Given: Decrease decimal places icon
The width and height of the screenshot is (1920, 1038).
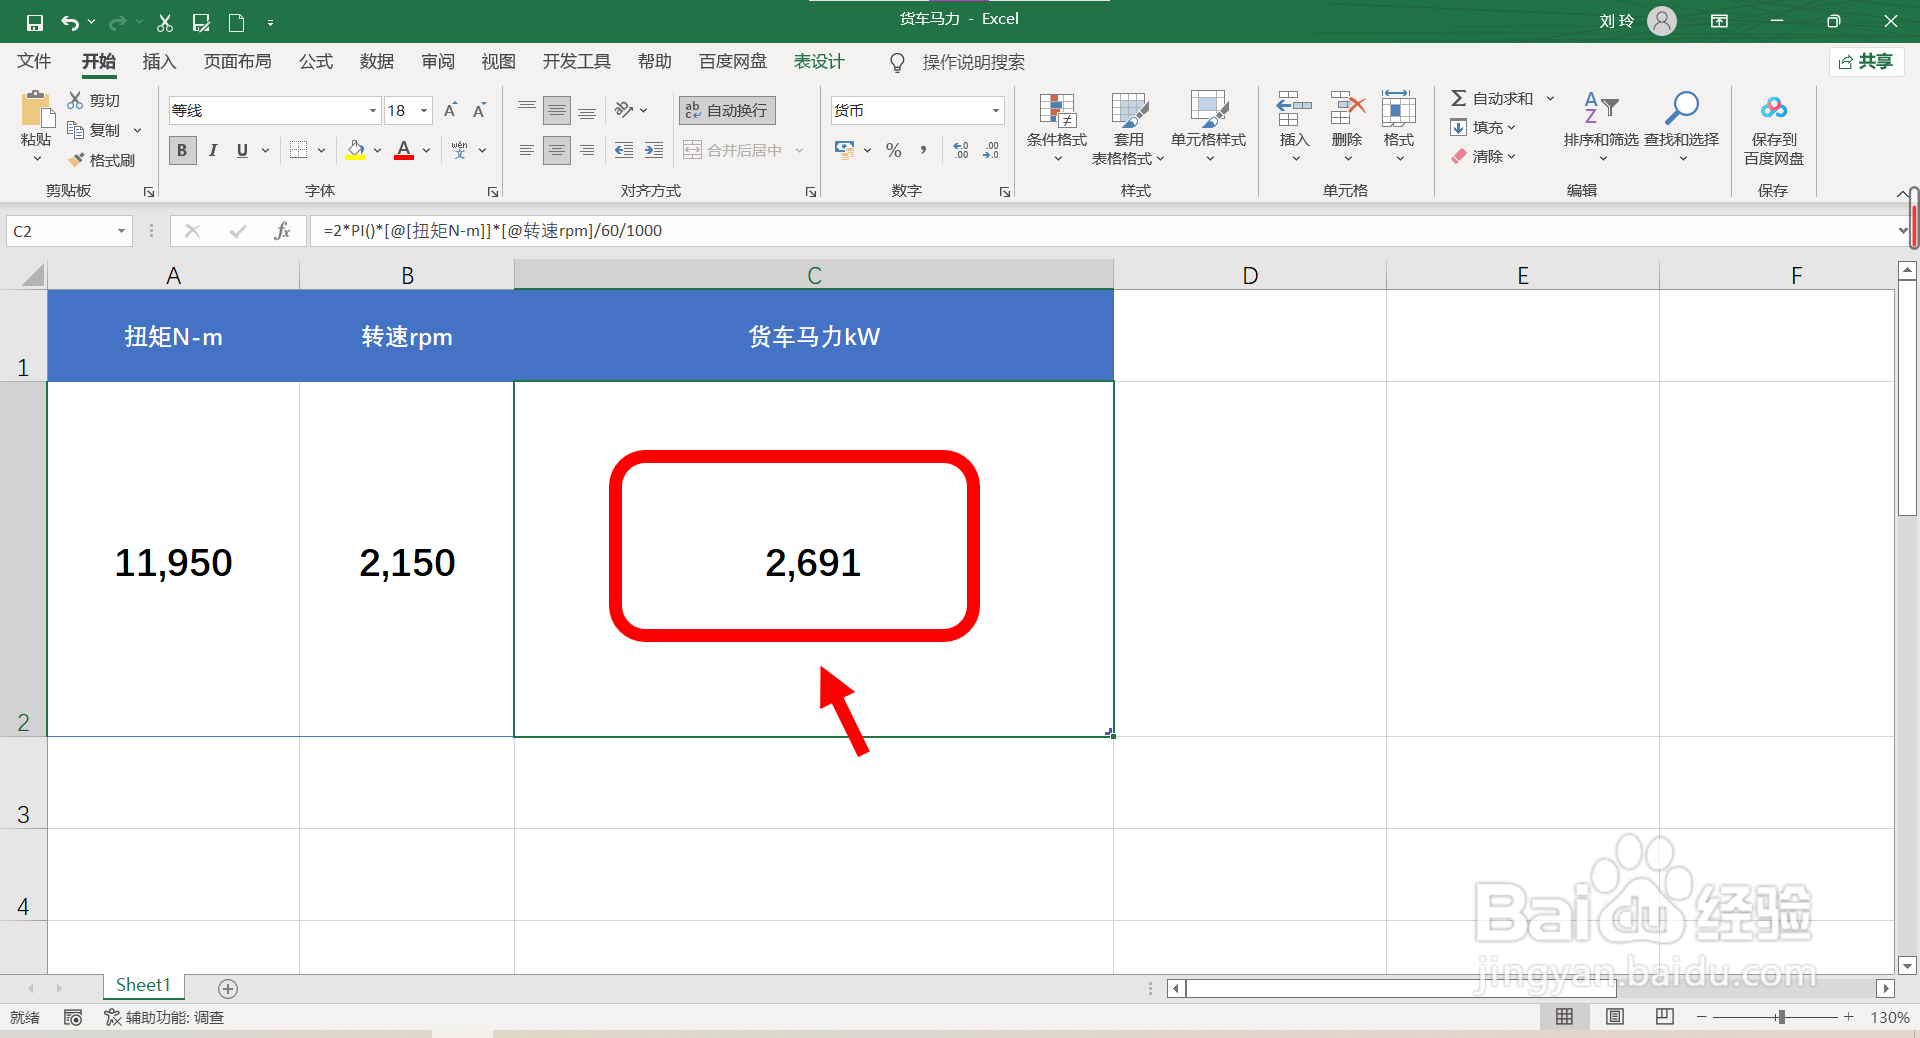Looking at the screenshot, I should [991, 150].
